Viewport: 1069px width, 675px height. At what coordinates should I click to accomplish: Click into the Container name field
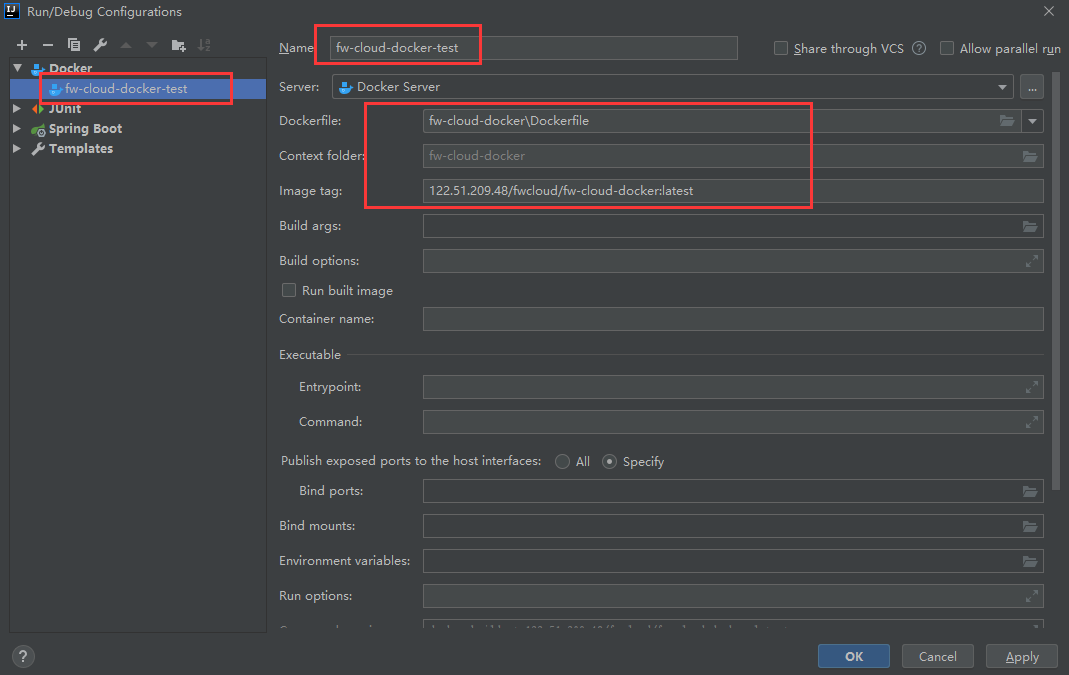[x=732, y=319]
